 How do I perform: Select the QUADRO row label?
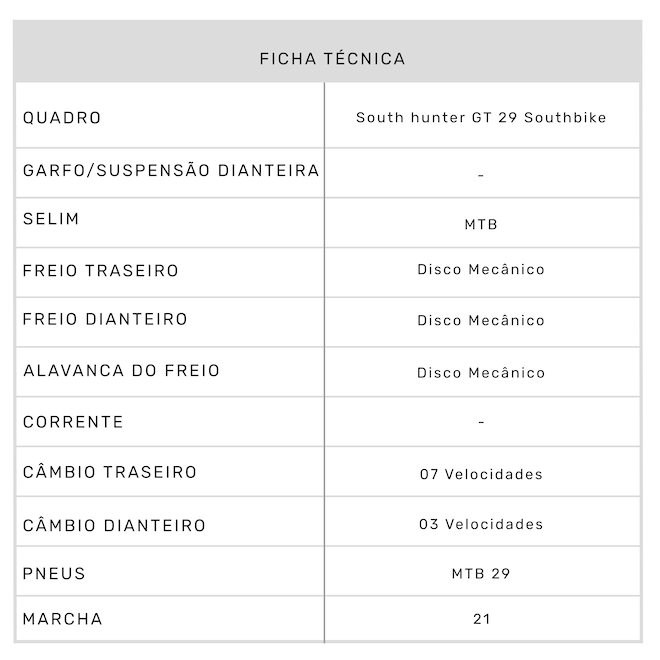[62, 118]
